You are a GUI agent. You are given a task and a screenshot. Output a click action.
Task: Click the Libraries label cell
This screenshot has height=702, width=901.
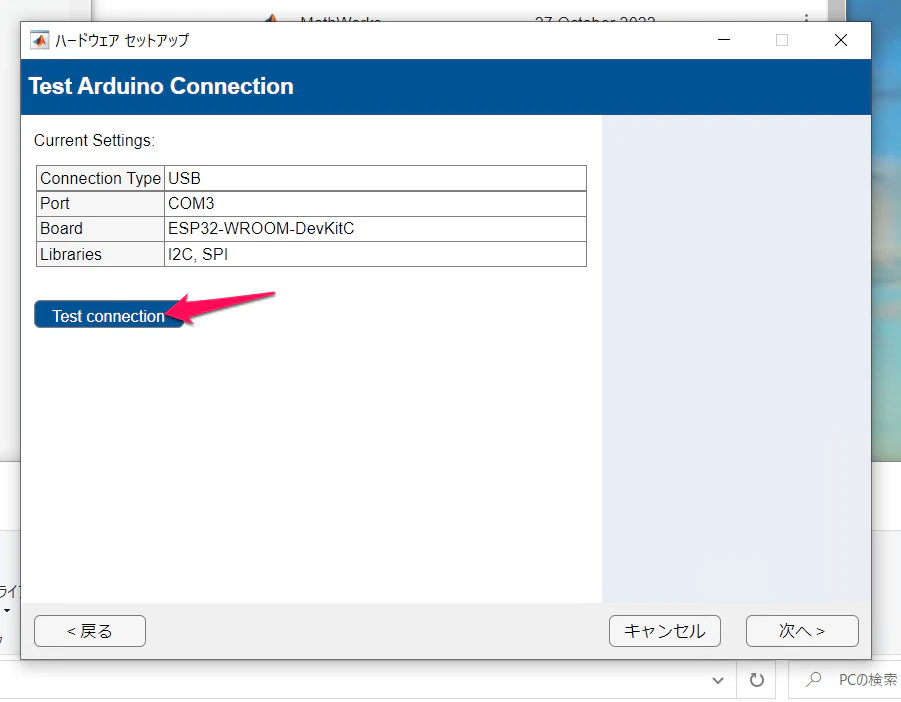point(101,254)
